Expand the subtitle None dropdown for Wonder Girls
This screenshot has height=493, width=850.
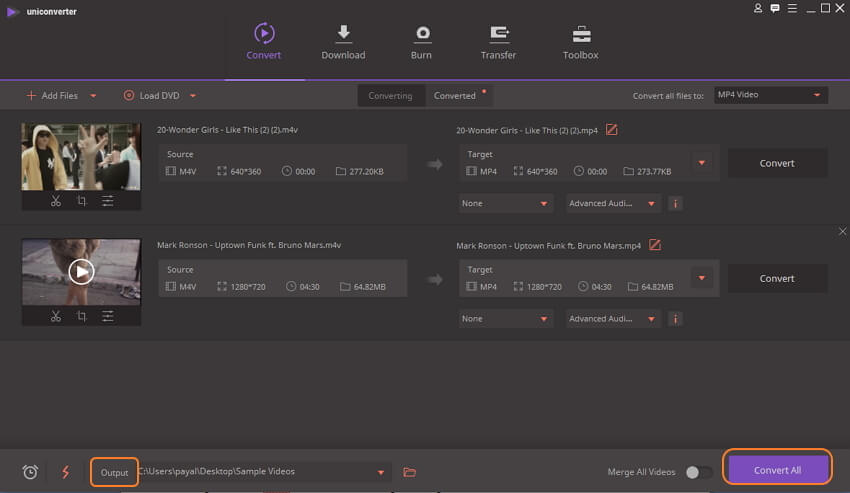point(506,203)
